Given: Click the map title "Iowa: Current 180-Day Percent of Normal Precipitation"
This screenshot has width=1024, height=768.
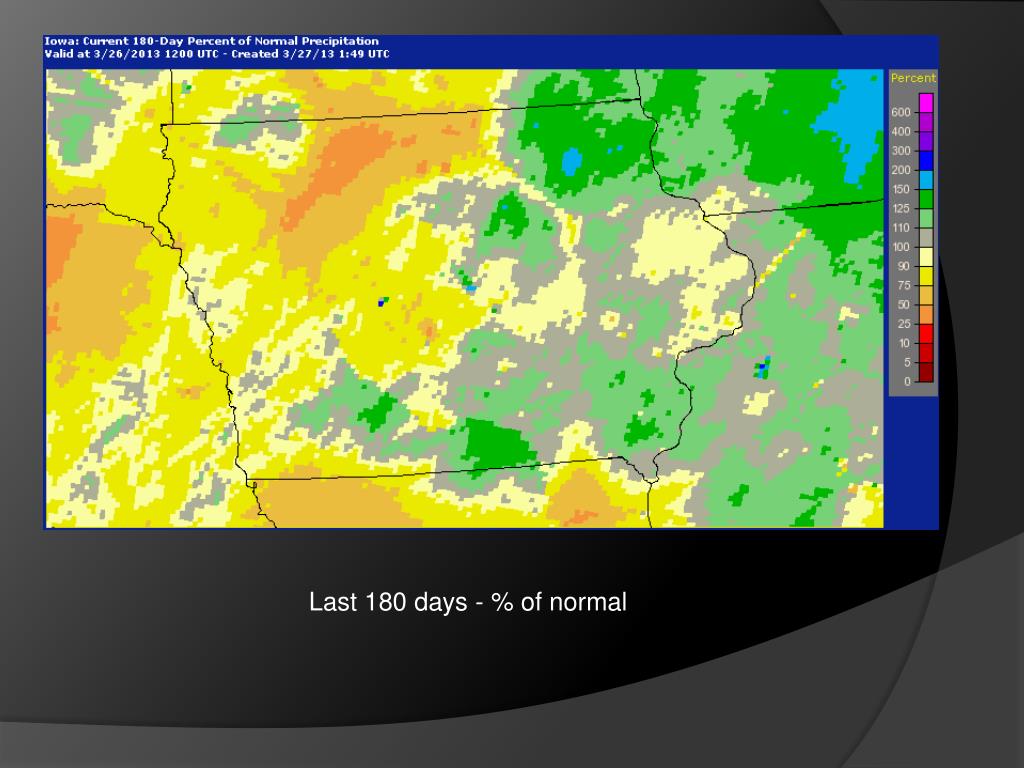Looking at the screenshot, I should pos(212,41).
